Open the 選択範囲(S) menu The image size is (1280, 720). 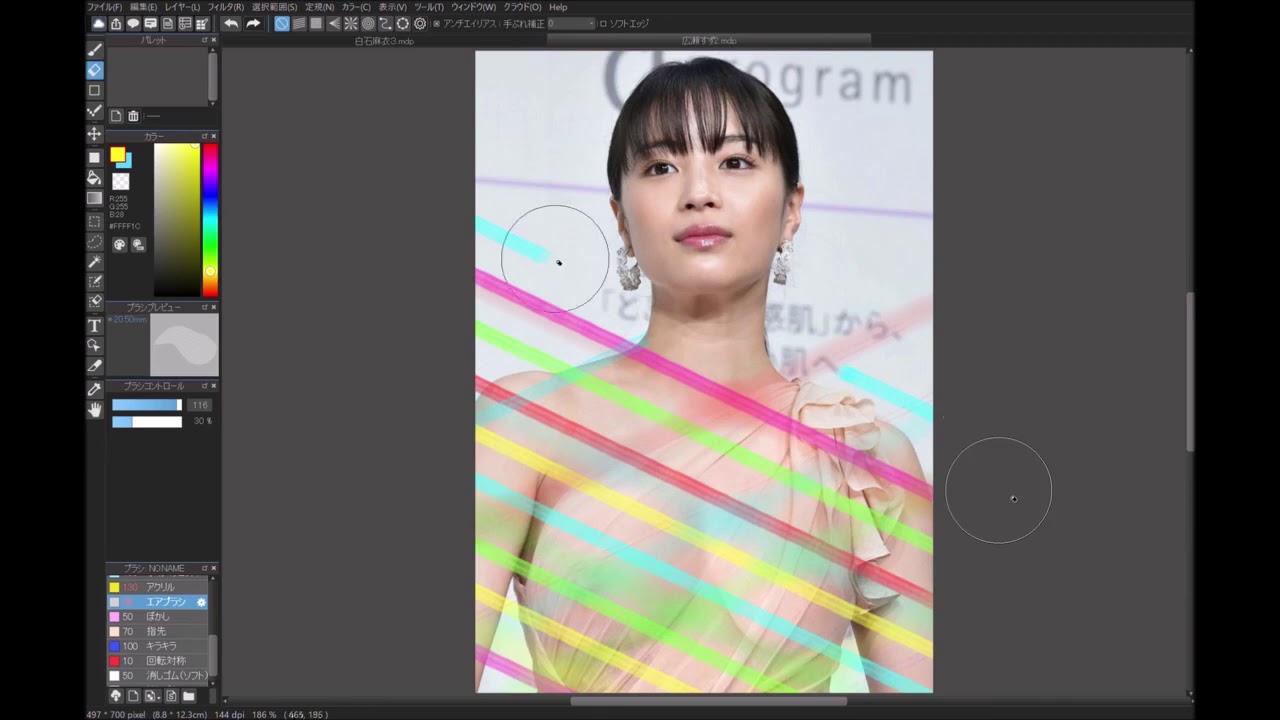click(x=274, y=7)
